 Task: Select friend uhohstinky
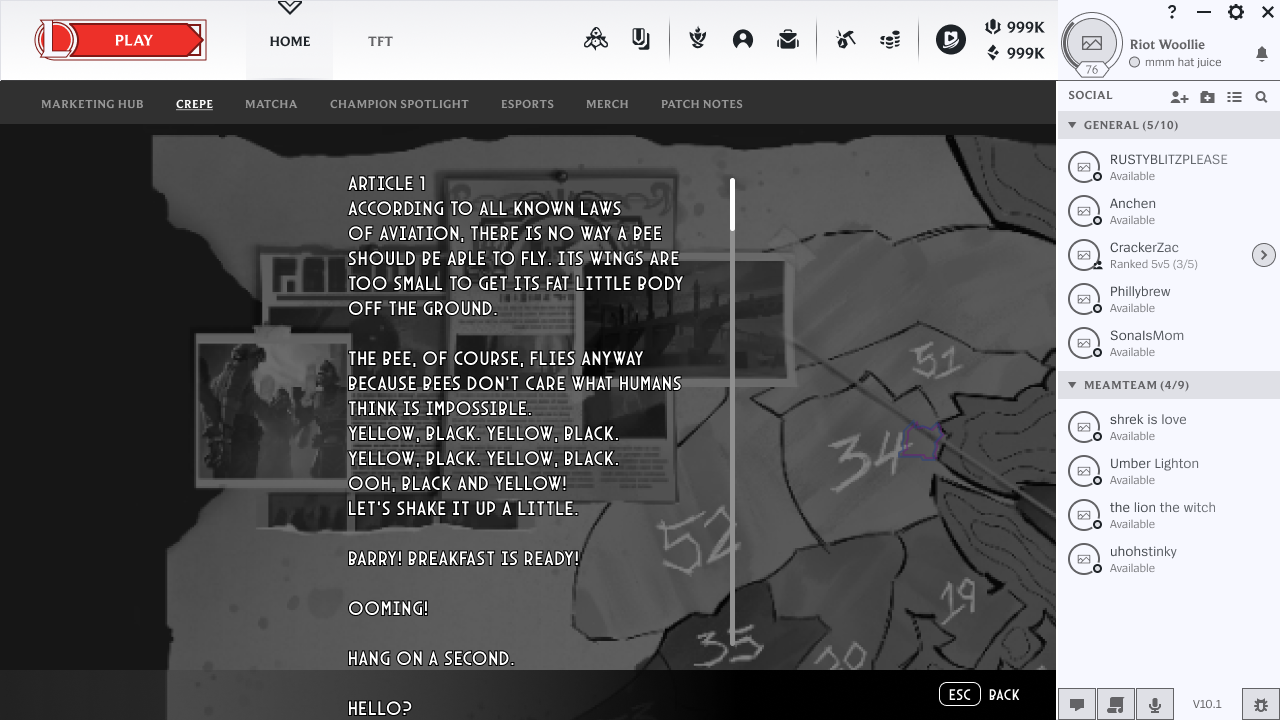pos(1168,559)
